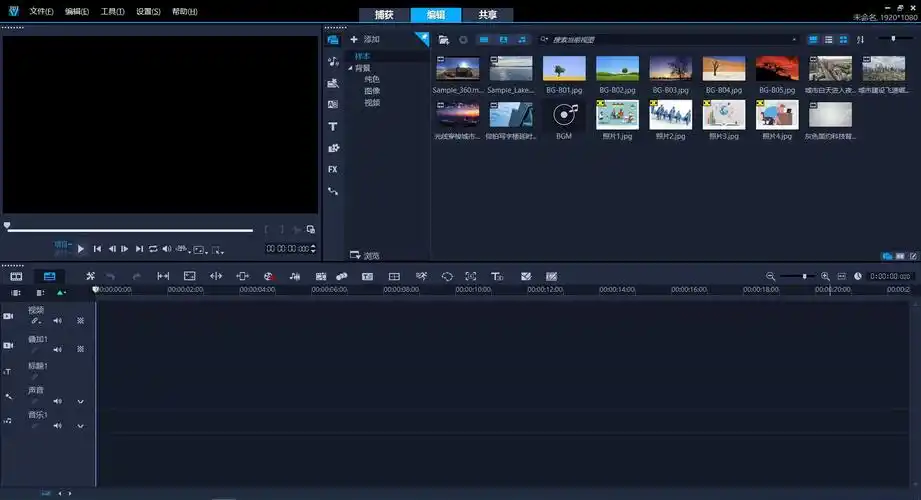The width and height of the screenshot is (921, 500).
Task: Open the 3D title editor tool
Action: coord(497,276)
